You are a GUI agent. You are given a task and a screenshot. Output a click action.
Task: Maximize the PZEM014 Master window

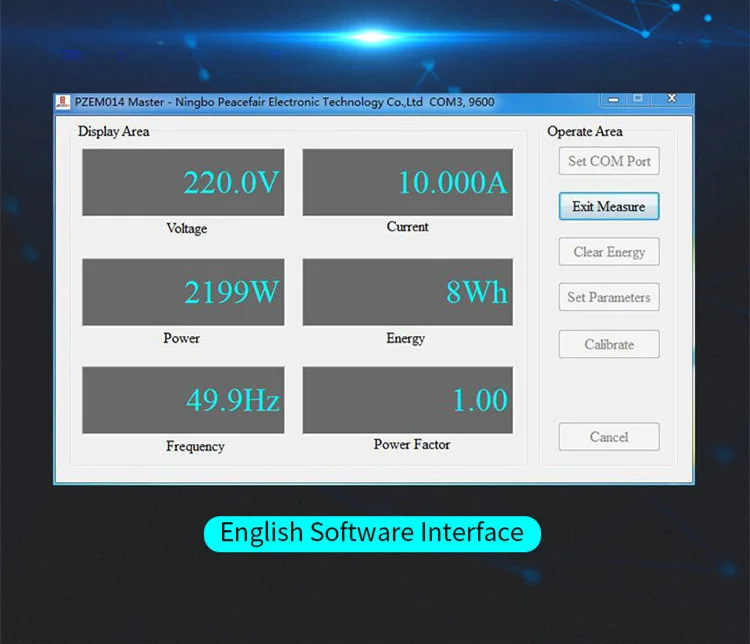click(638, 98)
